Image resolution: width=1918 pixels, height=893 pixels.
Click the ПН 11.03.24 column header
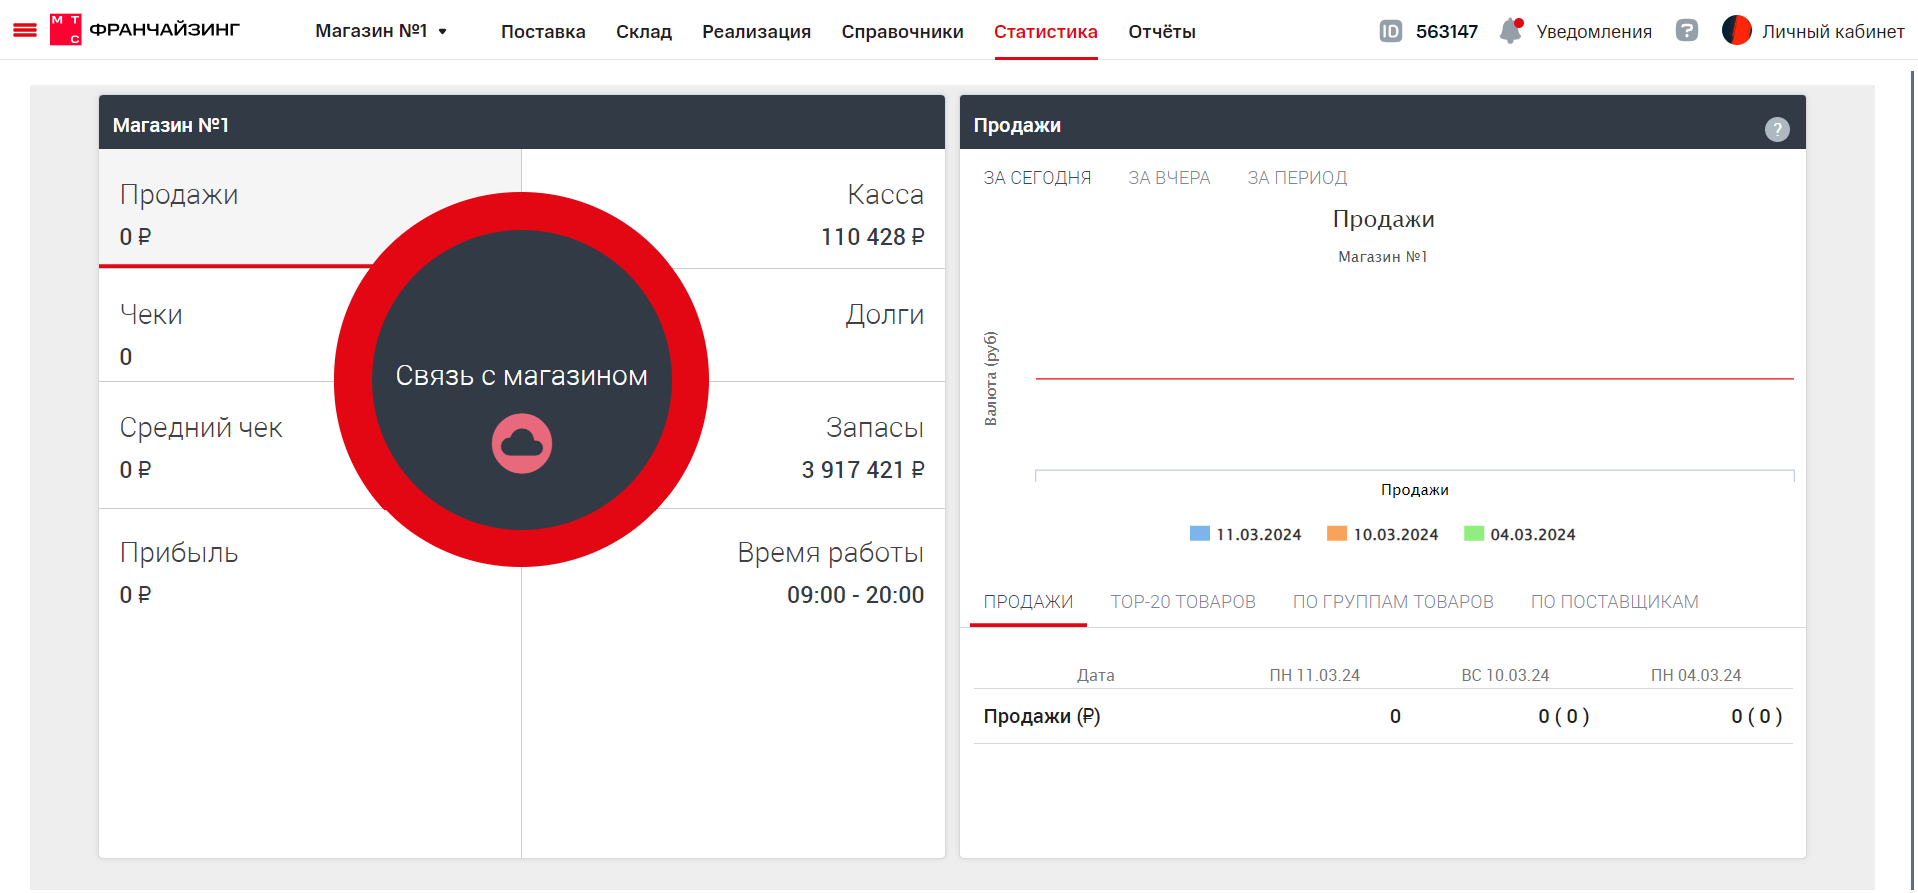pos(1314,675)
